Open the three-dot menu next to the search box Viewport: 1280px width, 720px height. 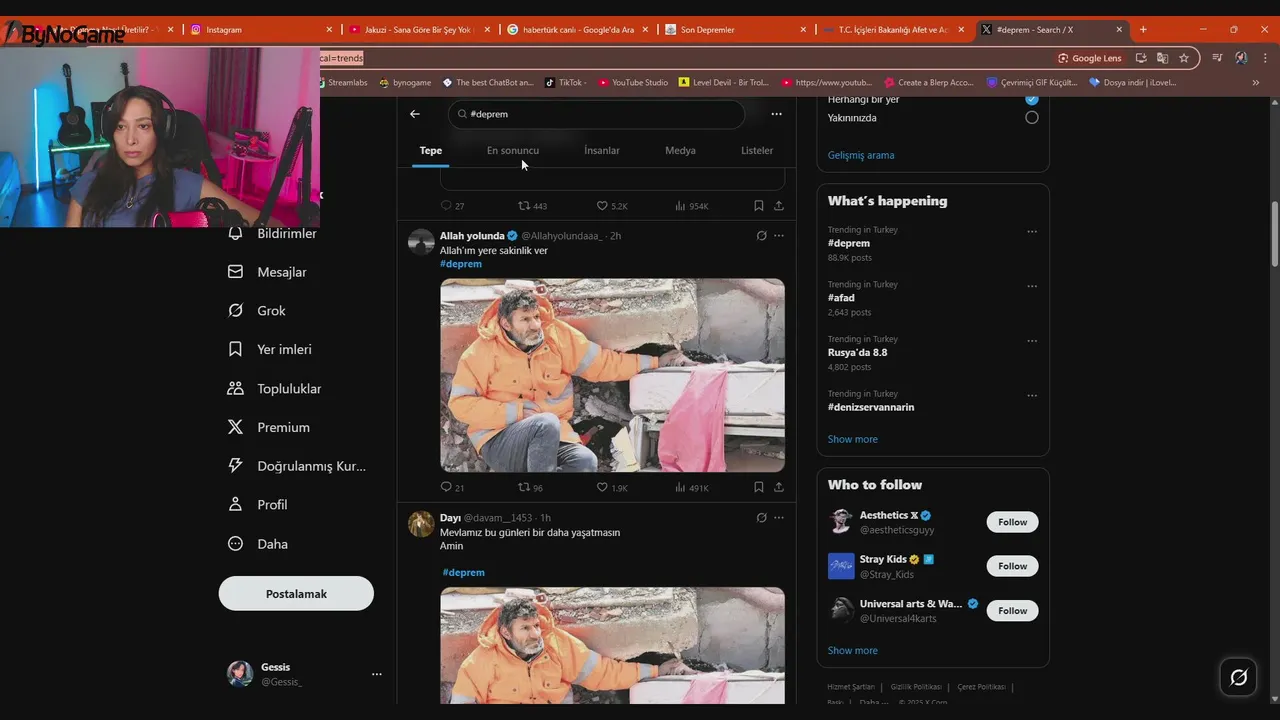click(x=776, y=114)
